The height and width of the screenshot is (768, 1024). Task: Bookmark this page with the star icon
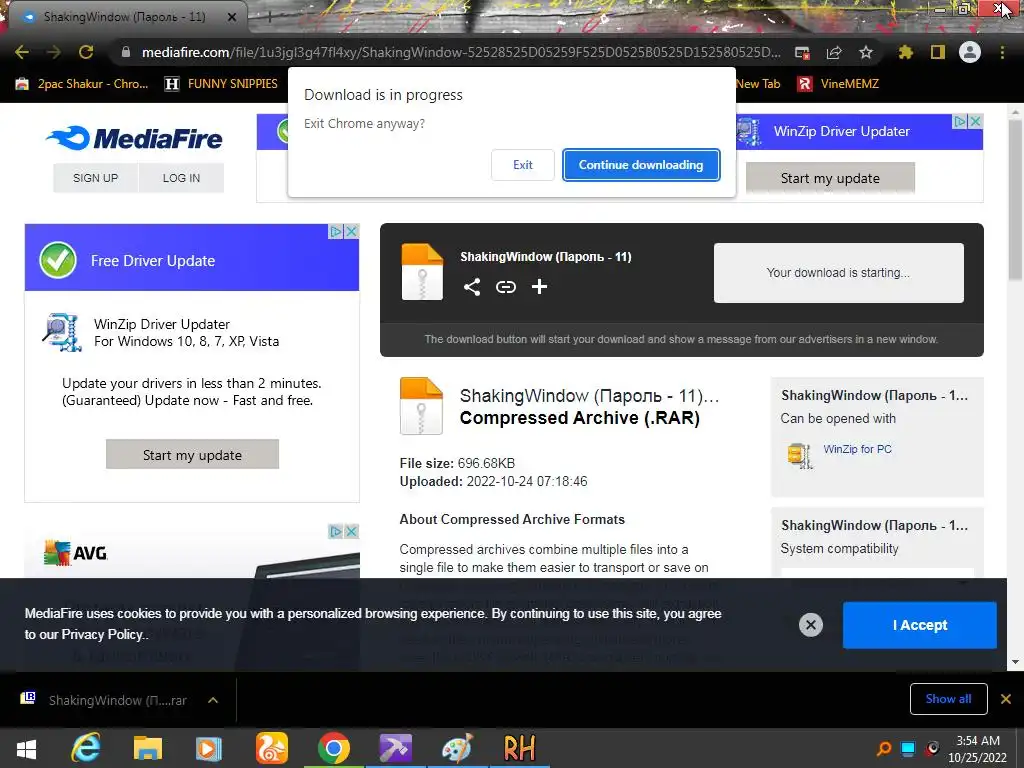(865, 52)
